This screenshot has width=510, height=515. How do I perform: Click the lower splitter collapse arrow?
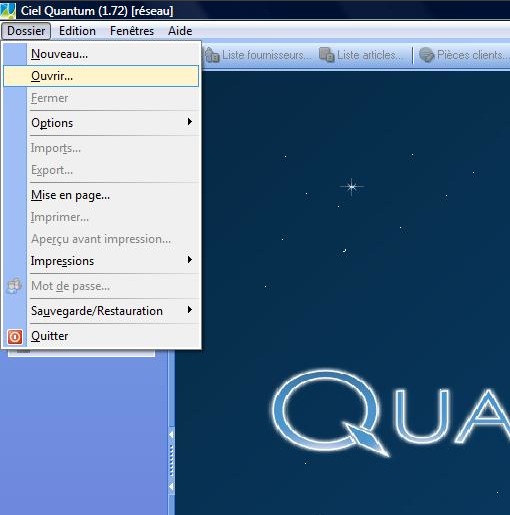pos(171,487)
